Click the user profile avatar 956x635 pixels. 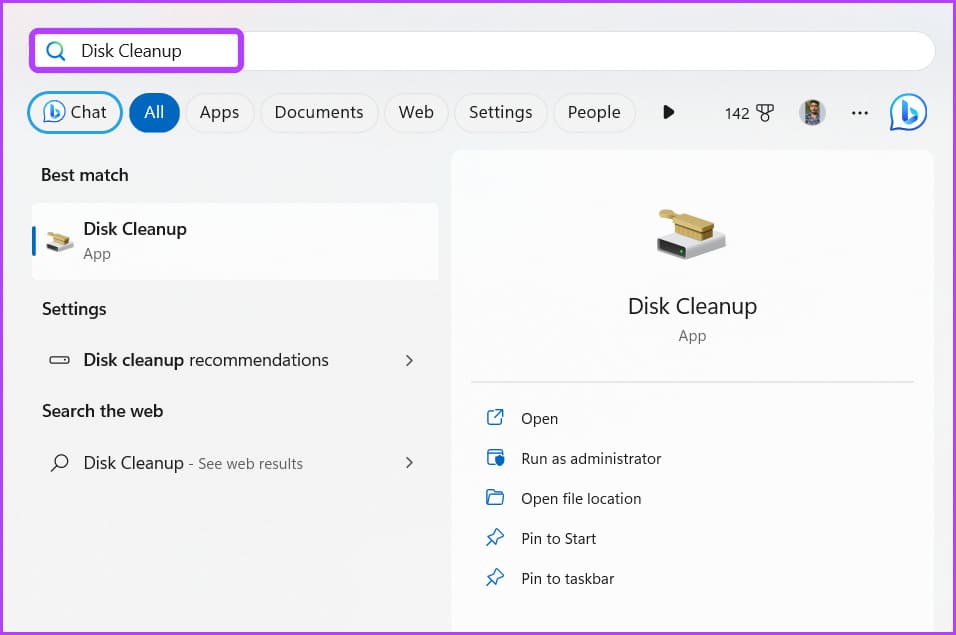click(812, 113)
